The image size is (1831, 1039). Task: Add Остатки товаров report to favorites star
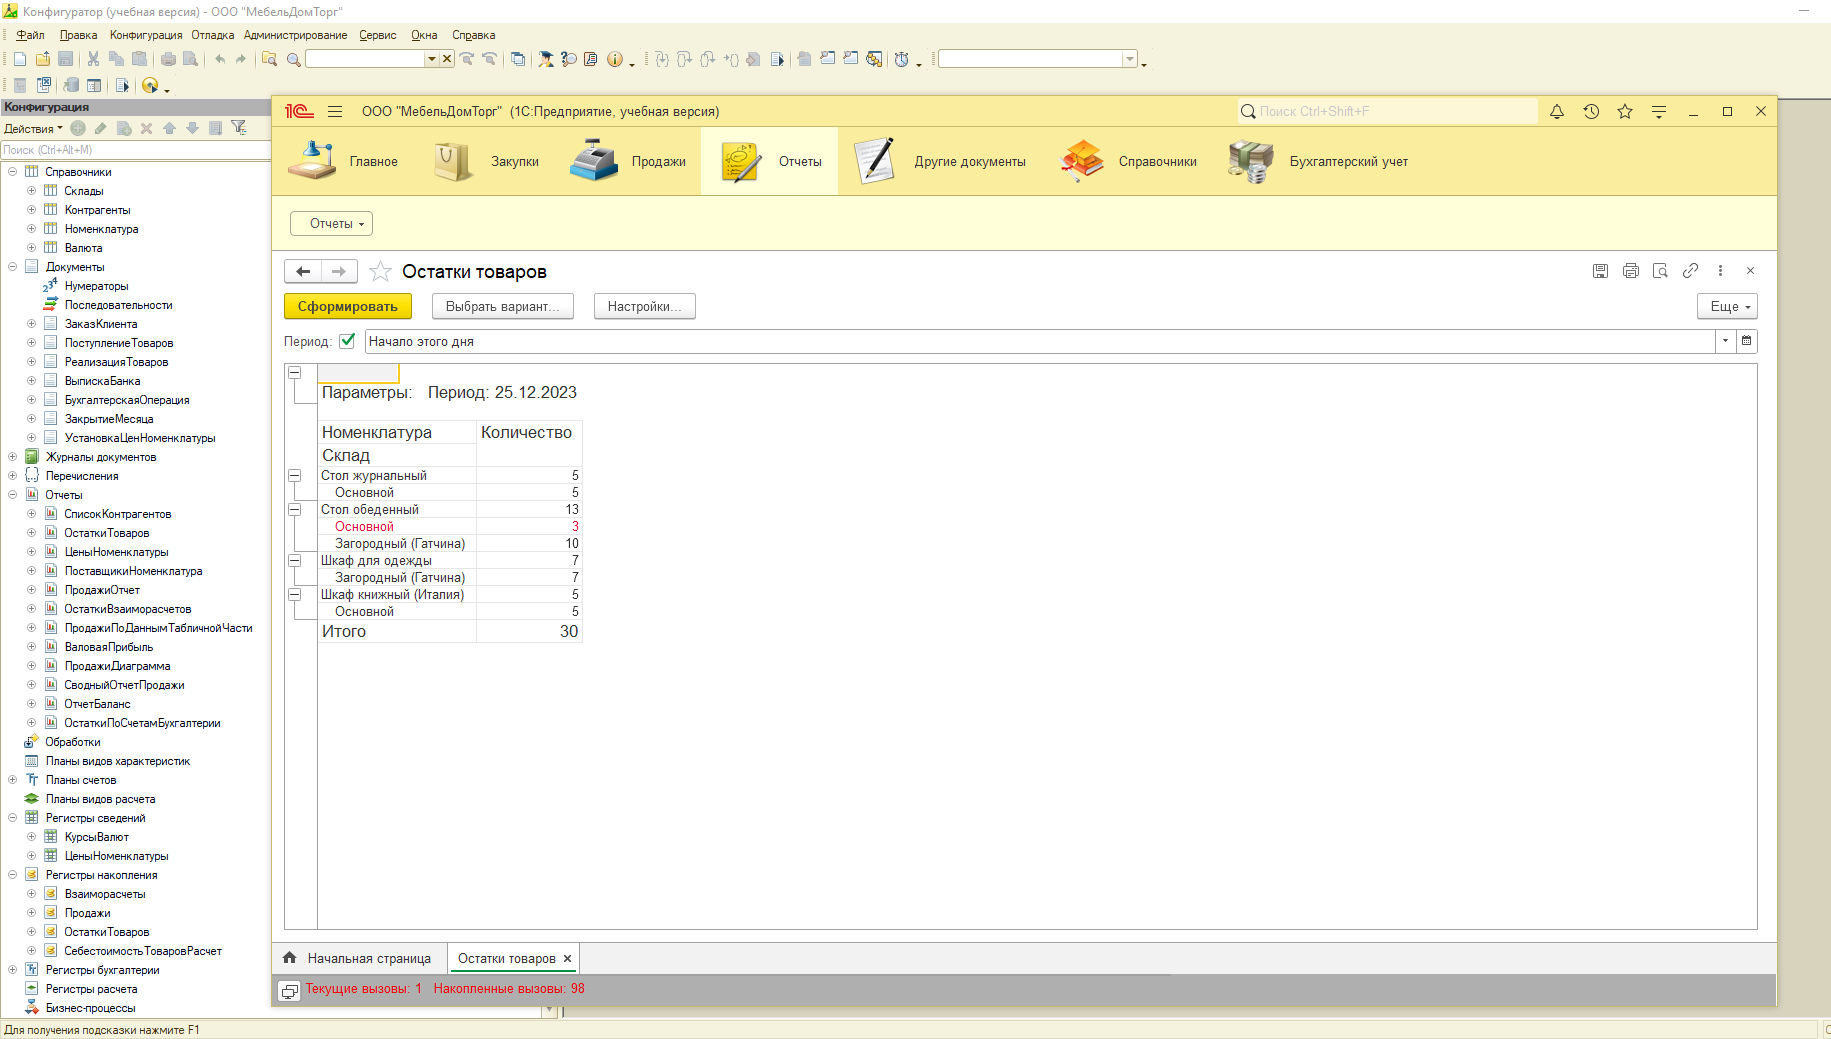tap(380, 272)
